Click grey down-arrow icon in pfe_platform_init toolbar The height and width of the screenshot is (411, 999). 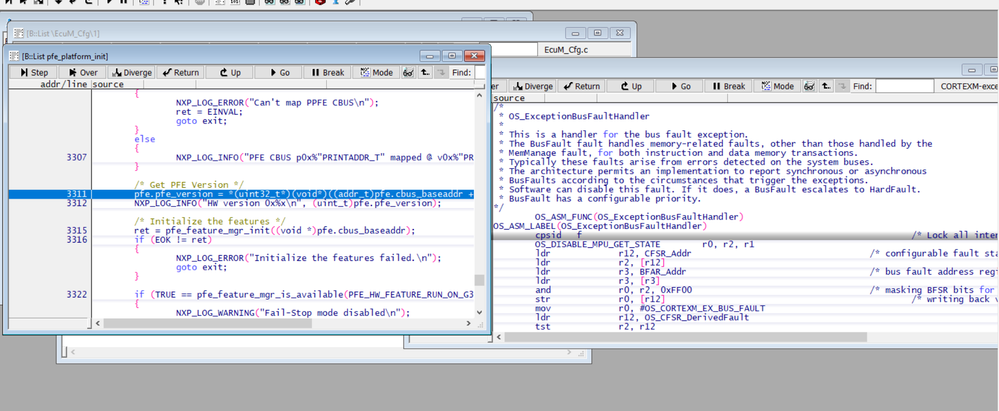click(441, 73)
